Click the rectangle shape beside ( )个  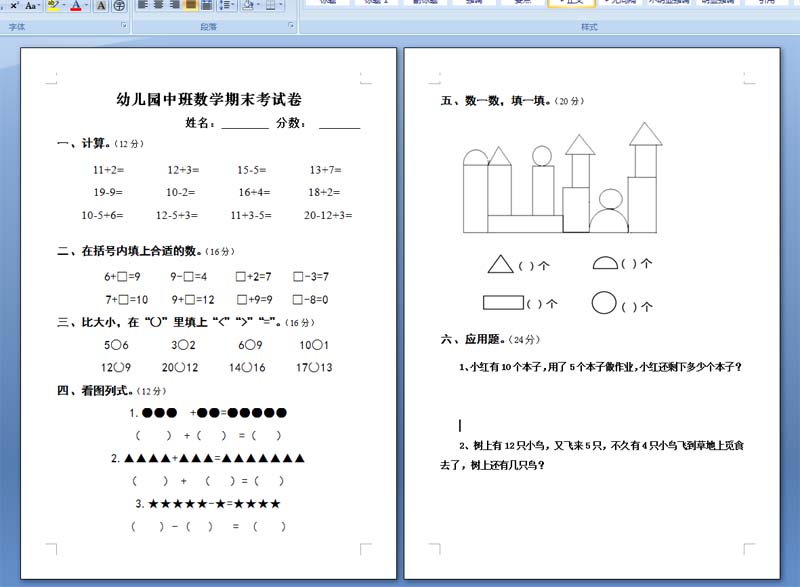click(x=504, y=302)
